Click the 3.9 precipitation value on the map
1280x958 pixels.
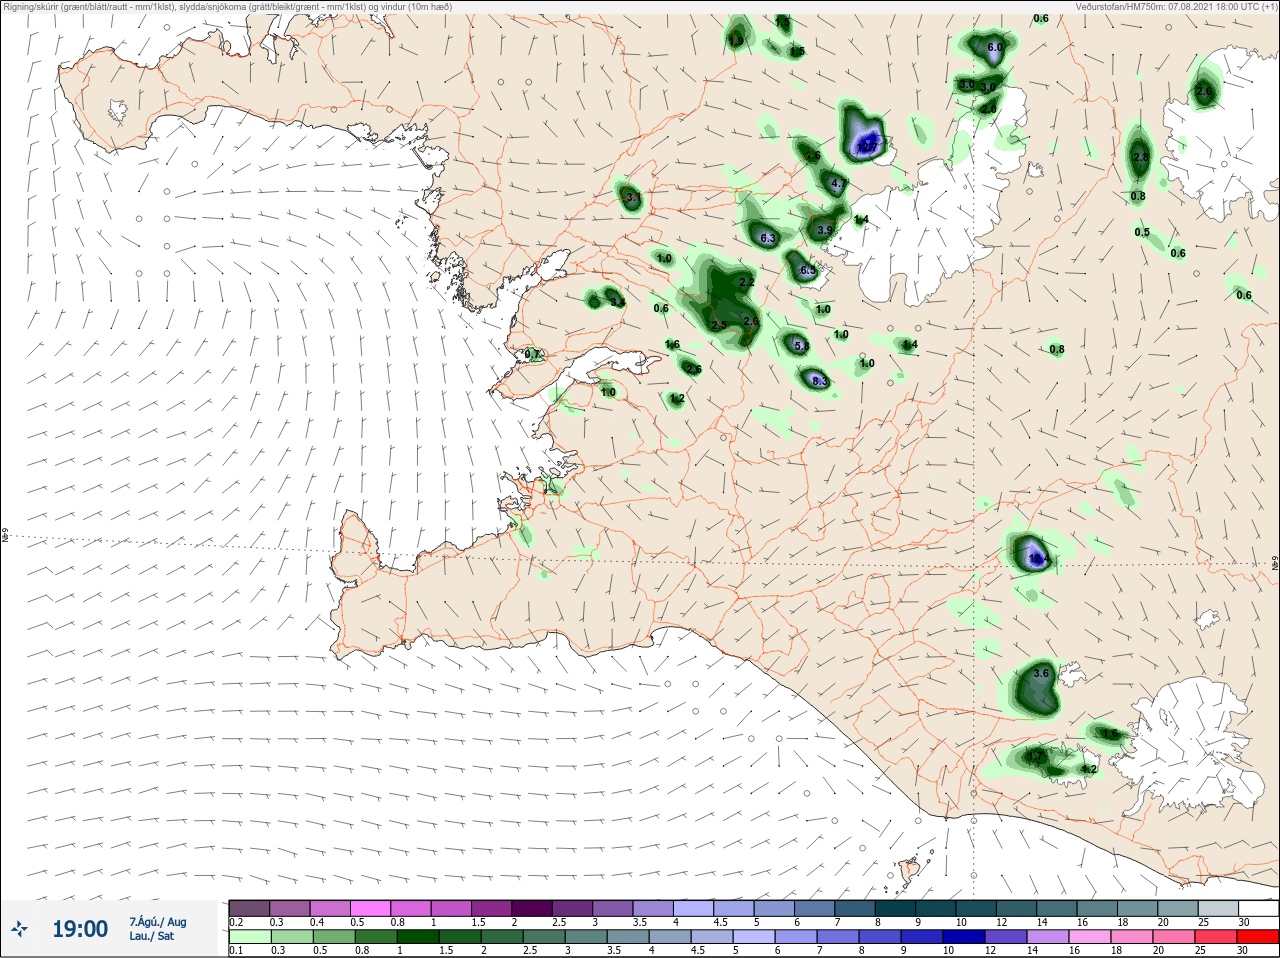click(x=825, y=230)
